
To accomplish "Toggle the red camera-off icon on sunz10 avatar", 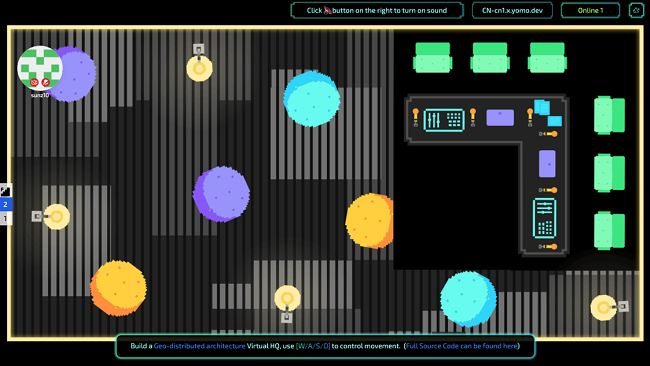I will coord(34,82).
